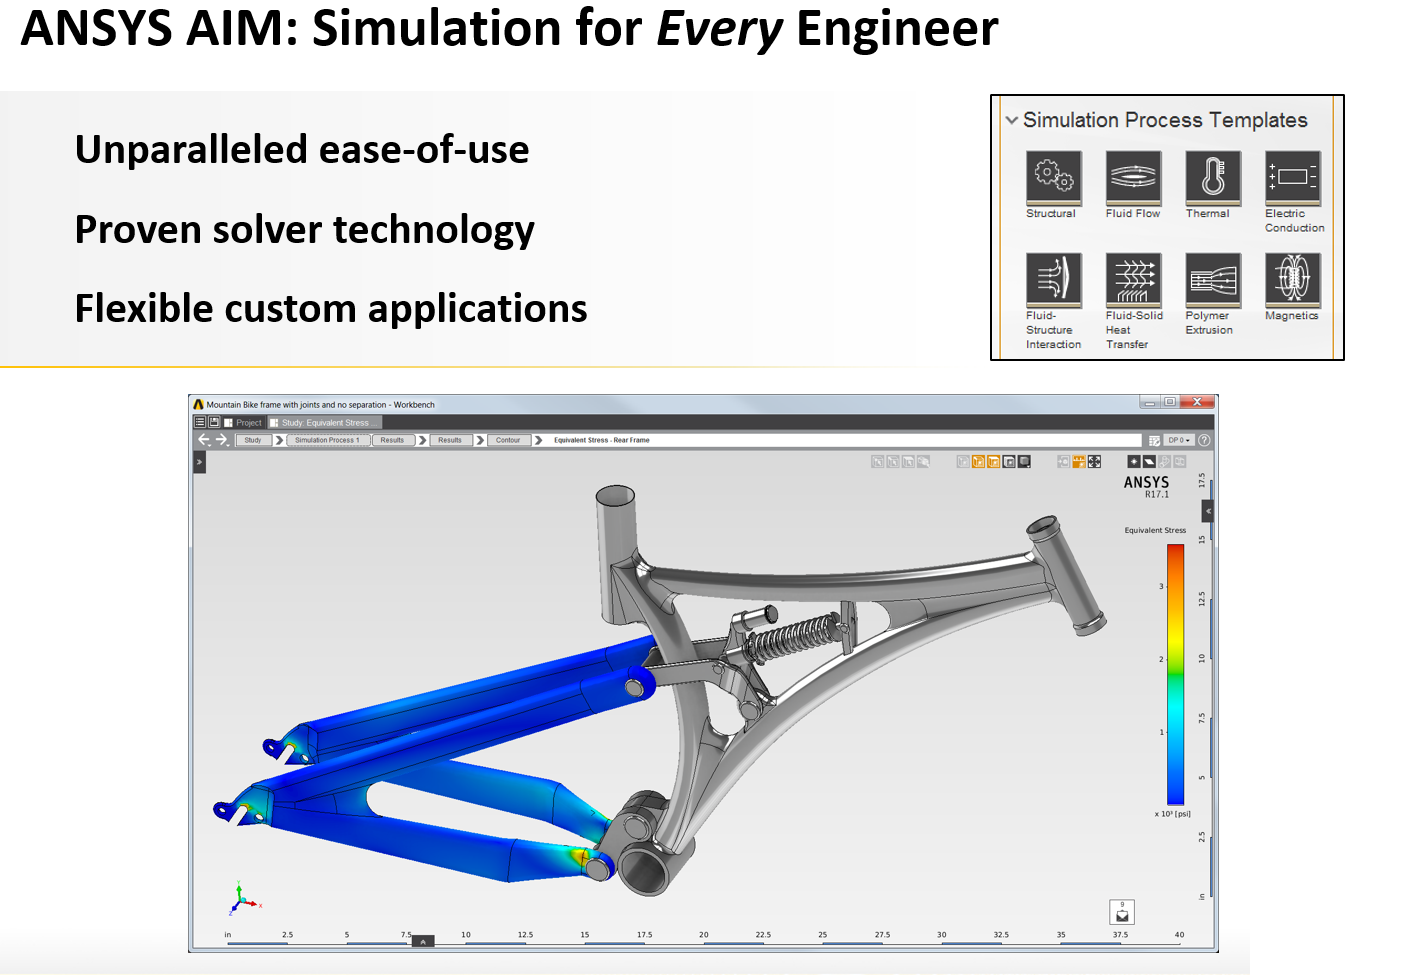The image size is (1410, 975).
Task: Click the parameters icon beside DP 0
Action: coord(1154,440)
